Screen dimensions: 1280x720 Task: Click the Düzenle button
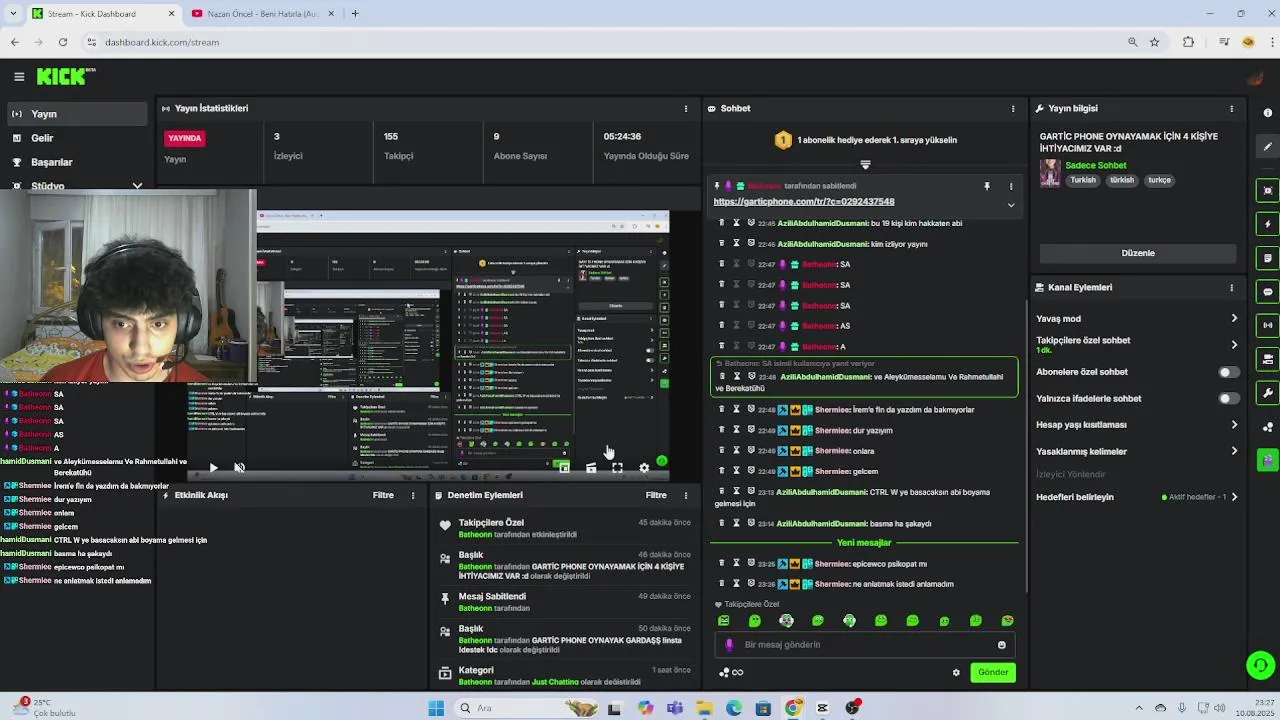(x=1138, y=253)
